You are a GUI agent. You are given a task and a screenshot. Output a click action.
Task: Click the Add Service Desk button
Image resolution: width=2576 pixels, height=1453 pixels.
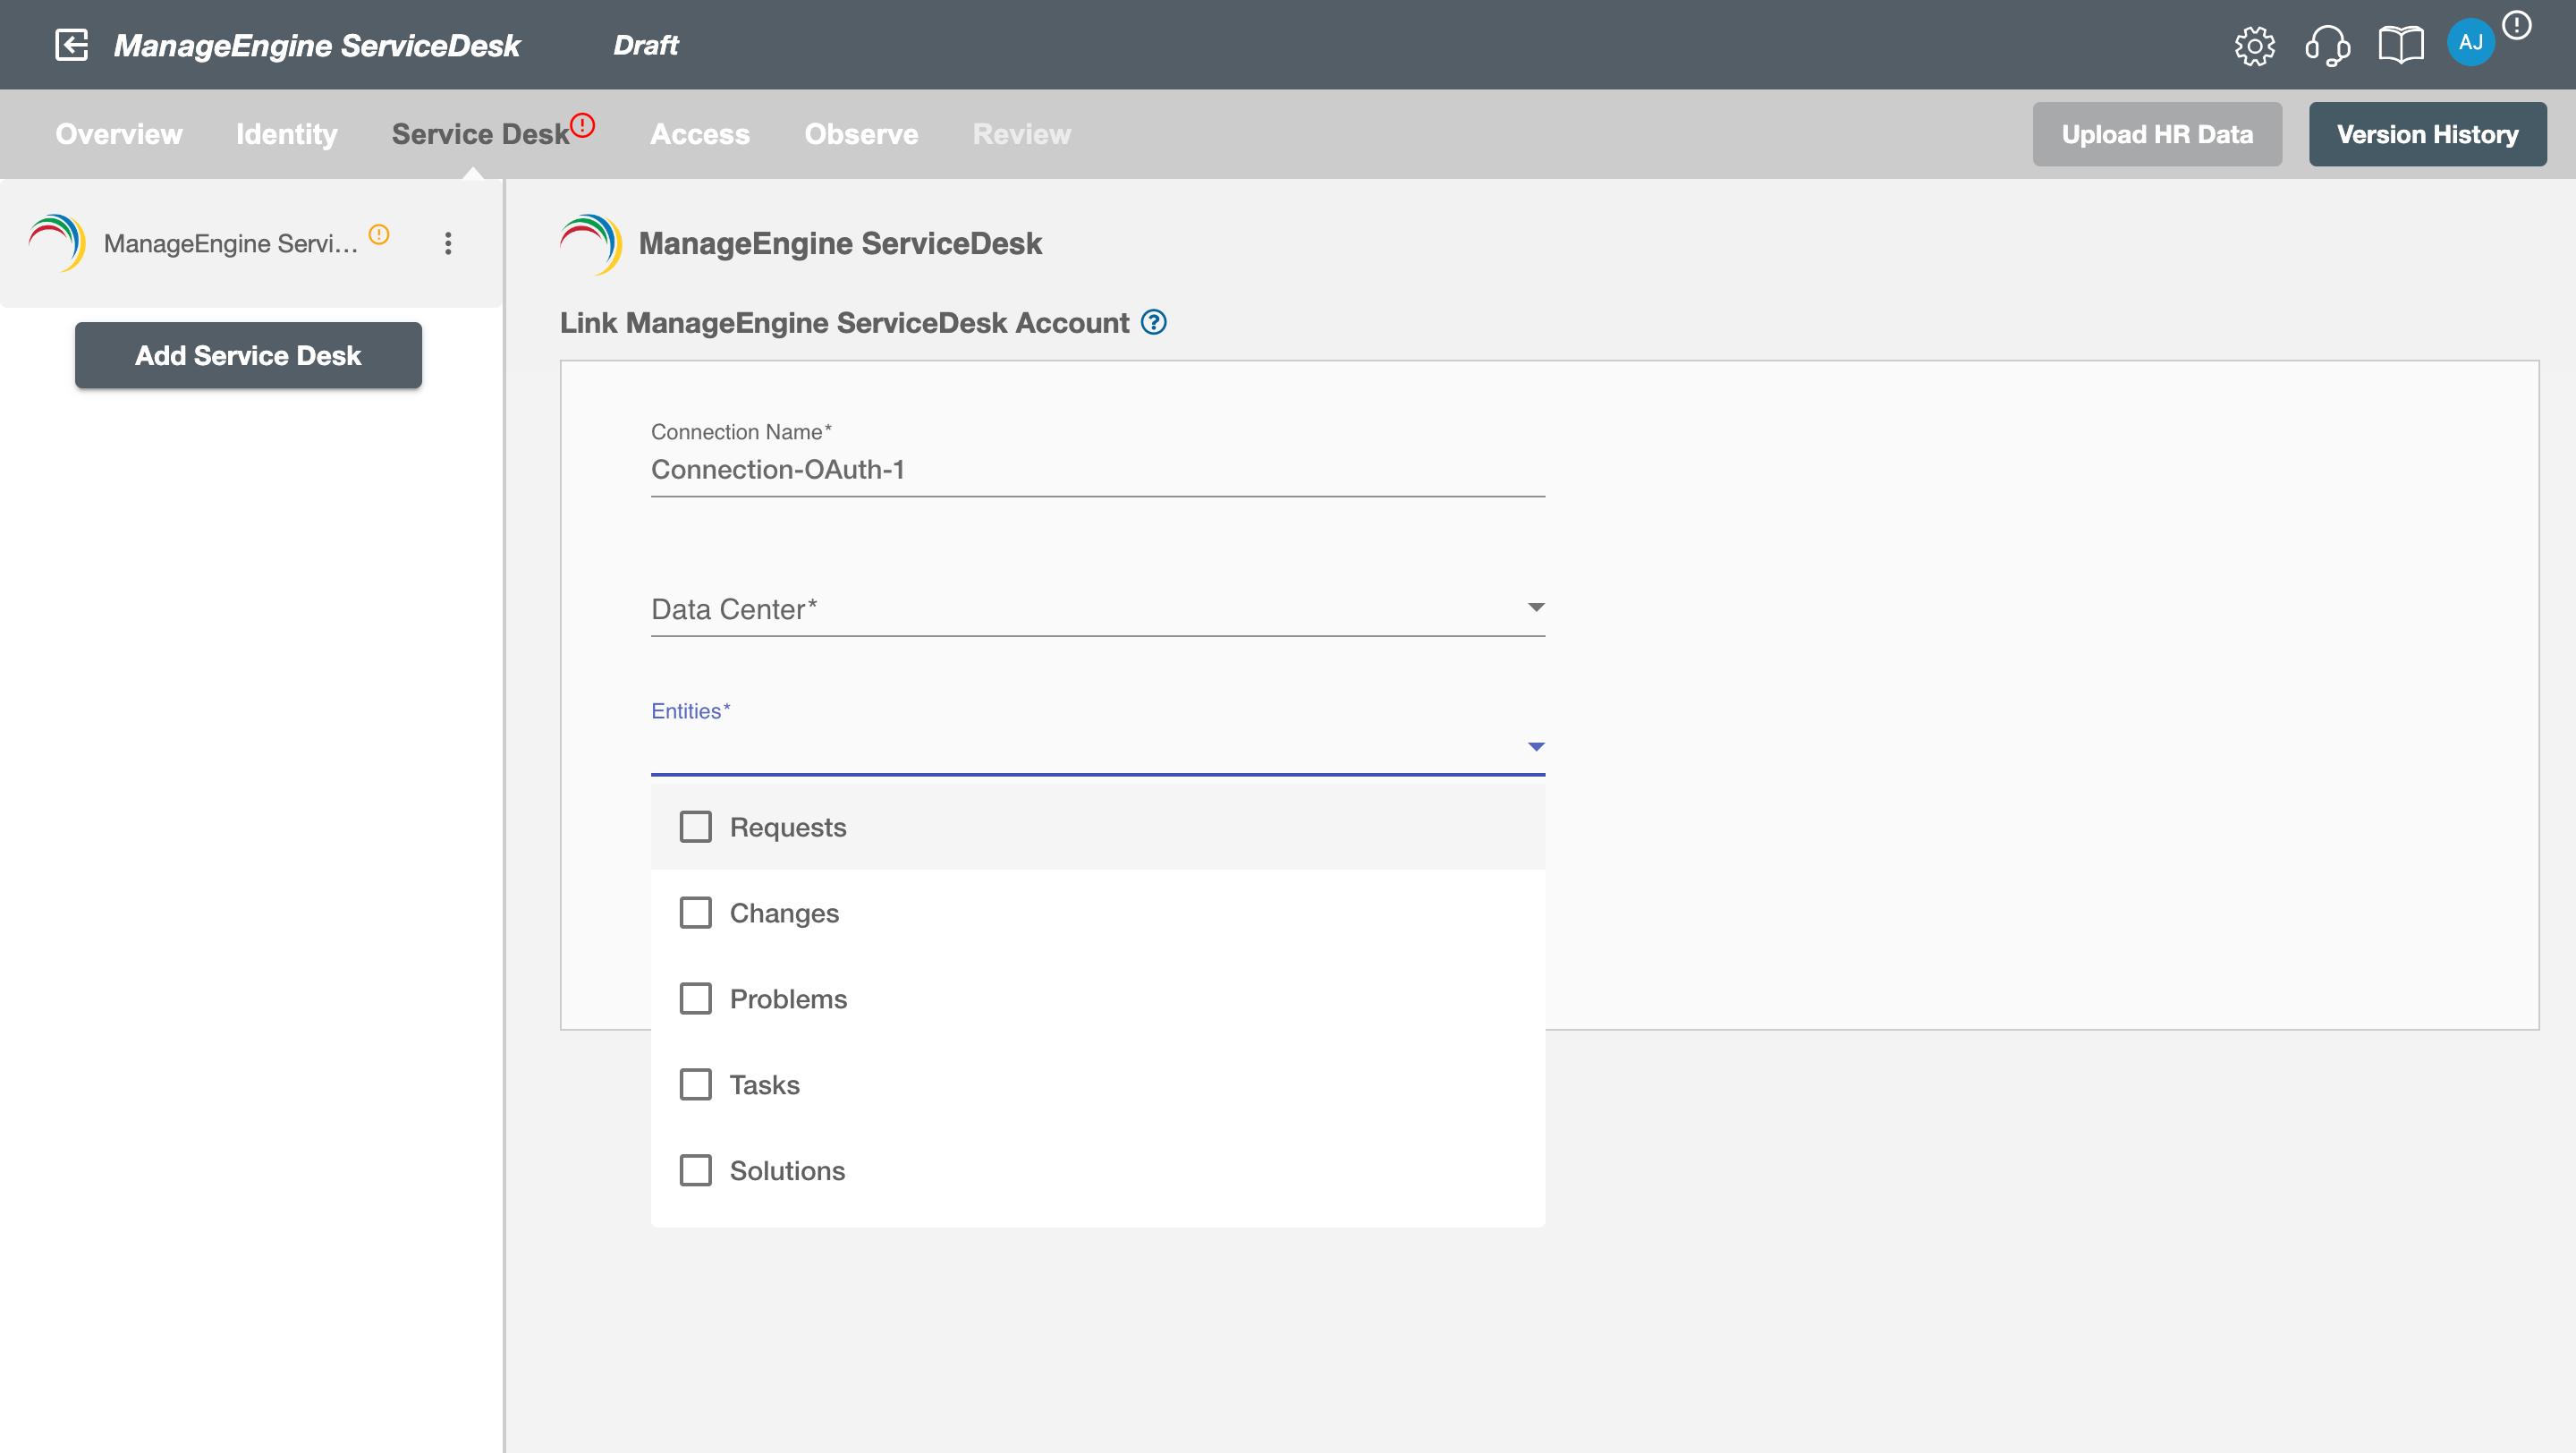(248, 354)
